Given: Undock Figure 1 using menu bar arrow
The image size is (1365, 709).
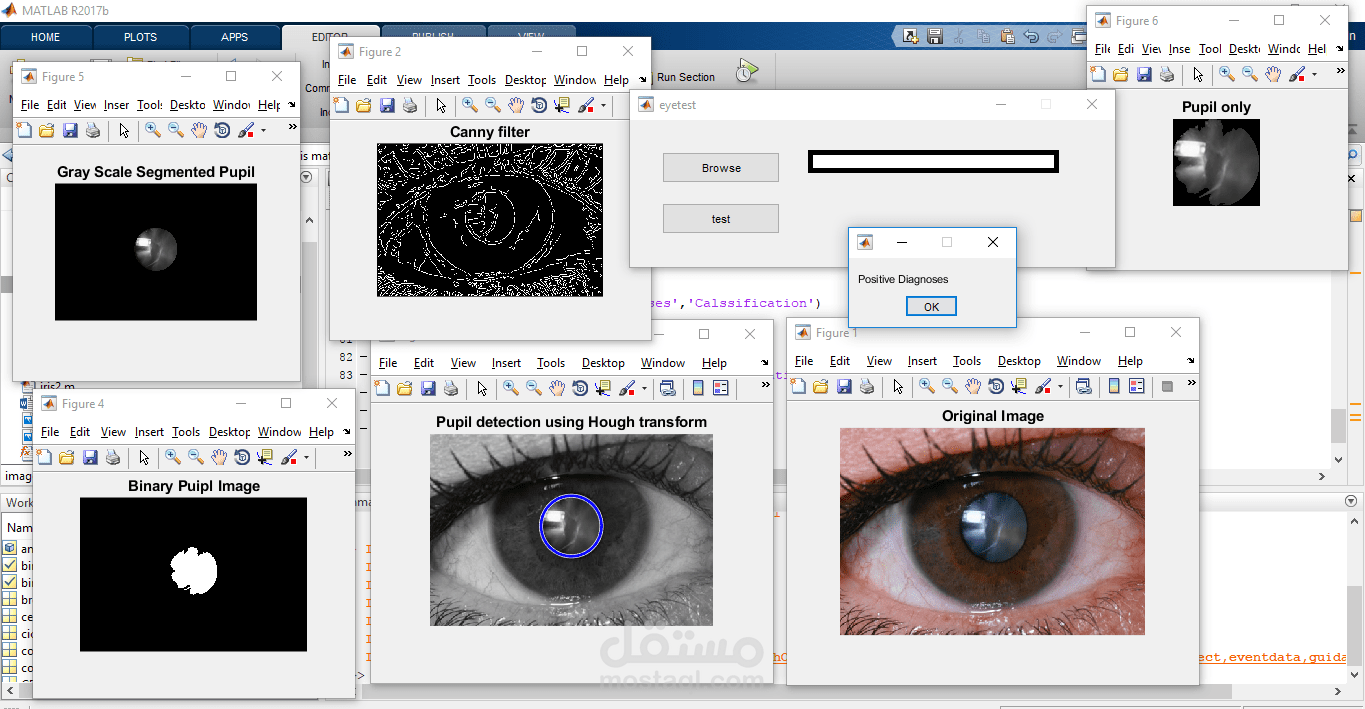Looking at the screenshot, I should tap(1191, 361).
